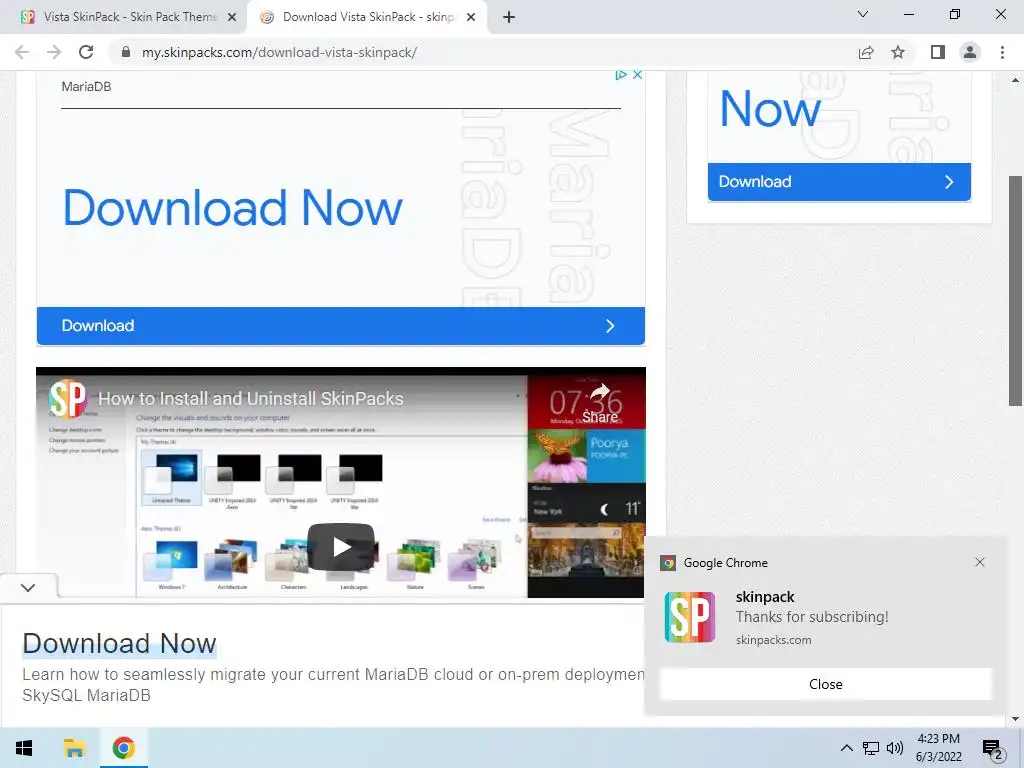Reload the current page
The height and width of the screenshot is (768, 1024).
pyautogui.click(x=86, y=52)
